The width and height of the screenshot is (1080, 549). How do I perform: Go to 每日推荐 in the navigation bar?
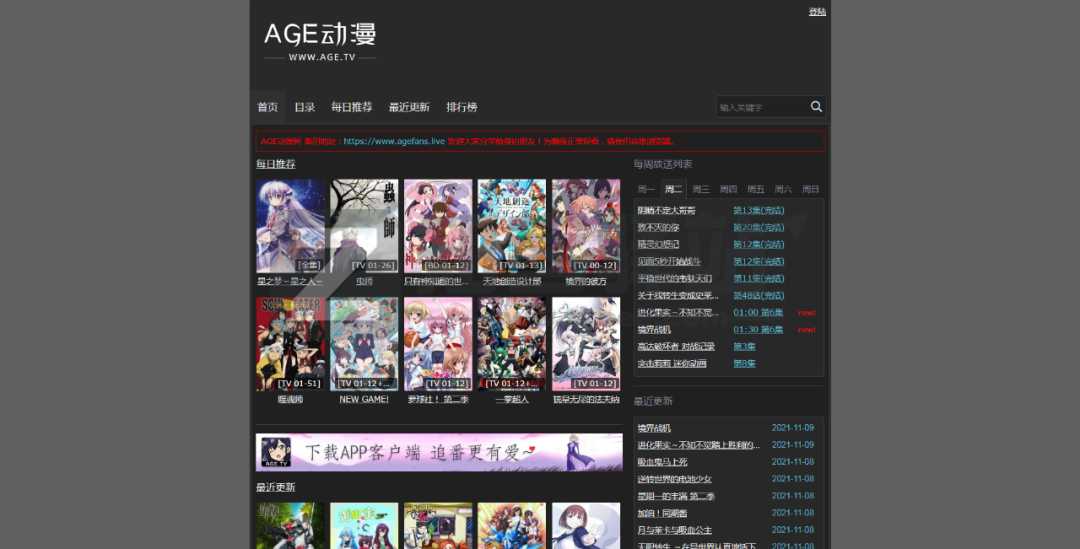pyautogui.click(x=351, y=107)
